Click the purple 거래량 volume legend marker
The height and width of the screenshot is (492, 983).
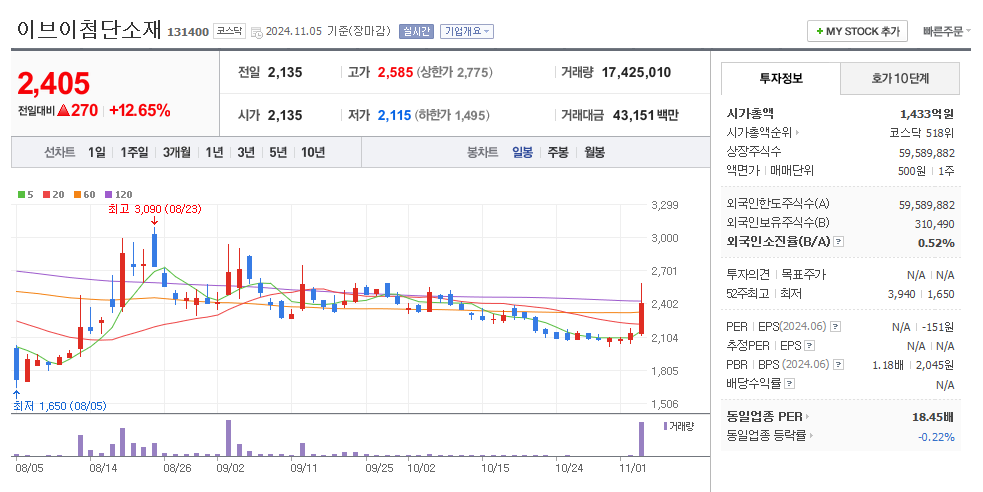(x=665, y=426)
